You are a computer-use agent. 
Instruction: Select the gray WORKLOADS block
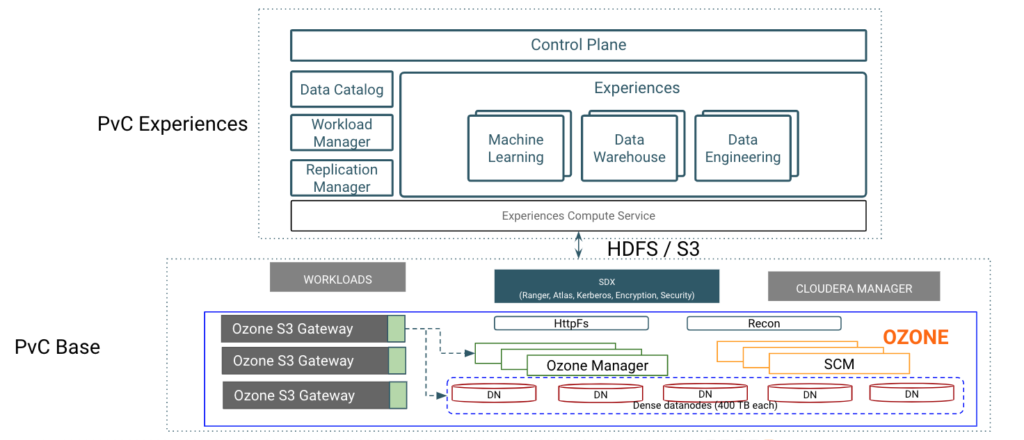point(337,279)
